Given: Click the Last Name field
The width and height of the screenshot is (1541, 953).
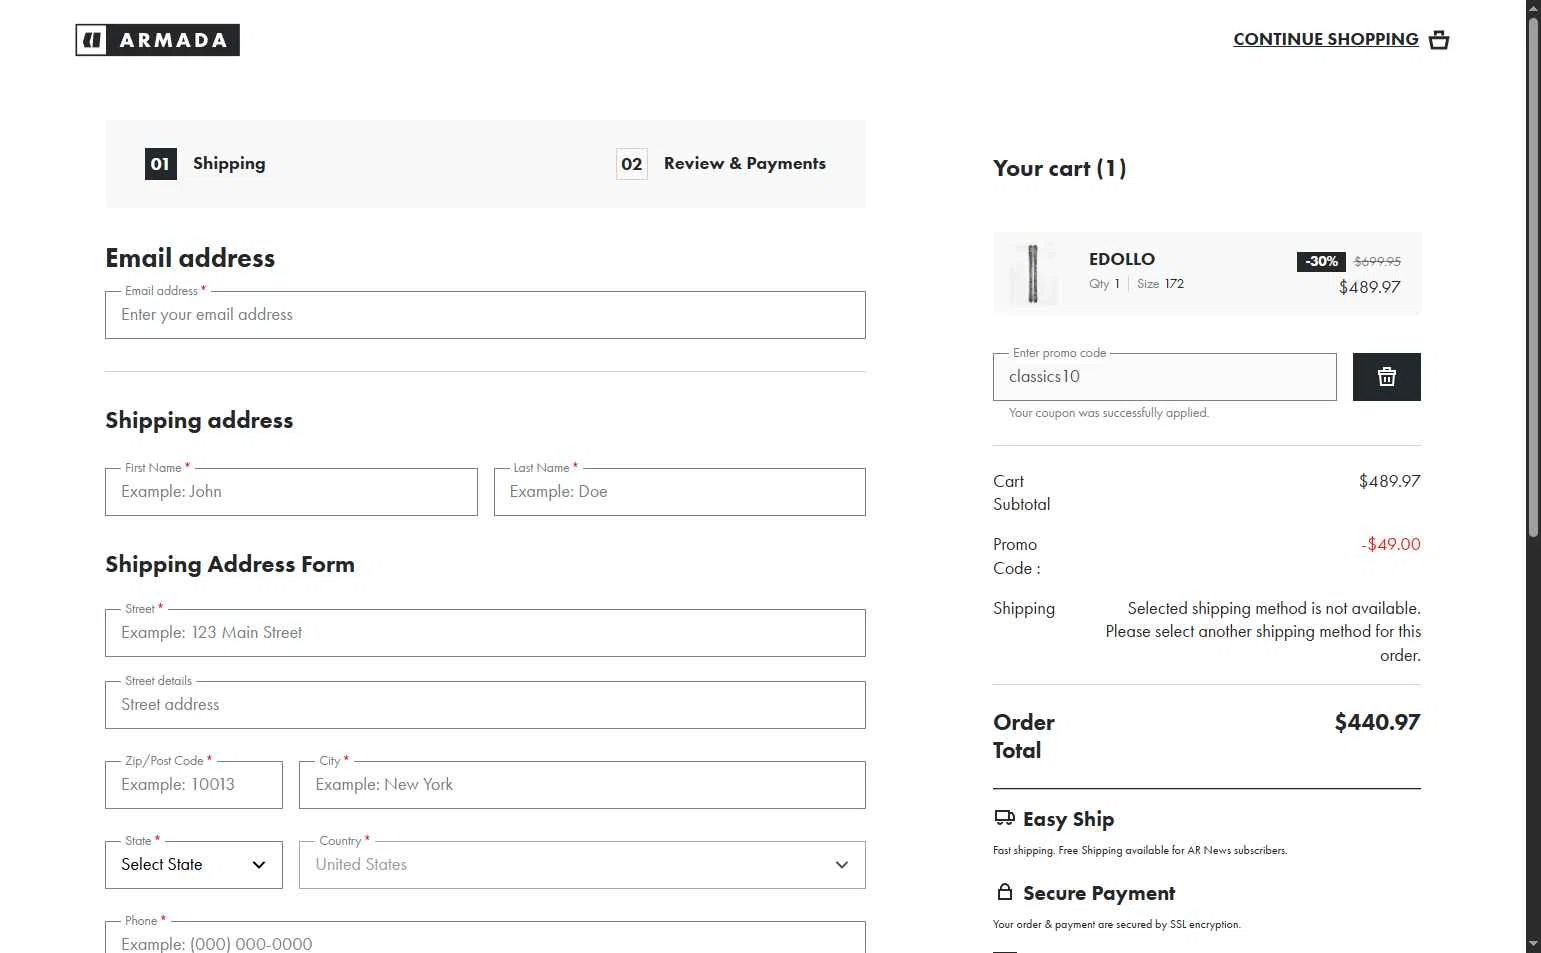Looking at the screenshot, I should (x=680, y=492).
